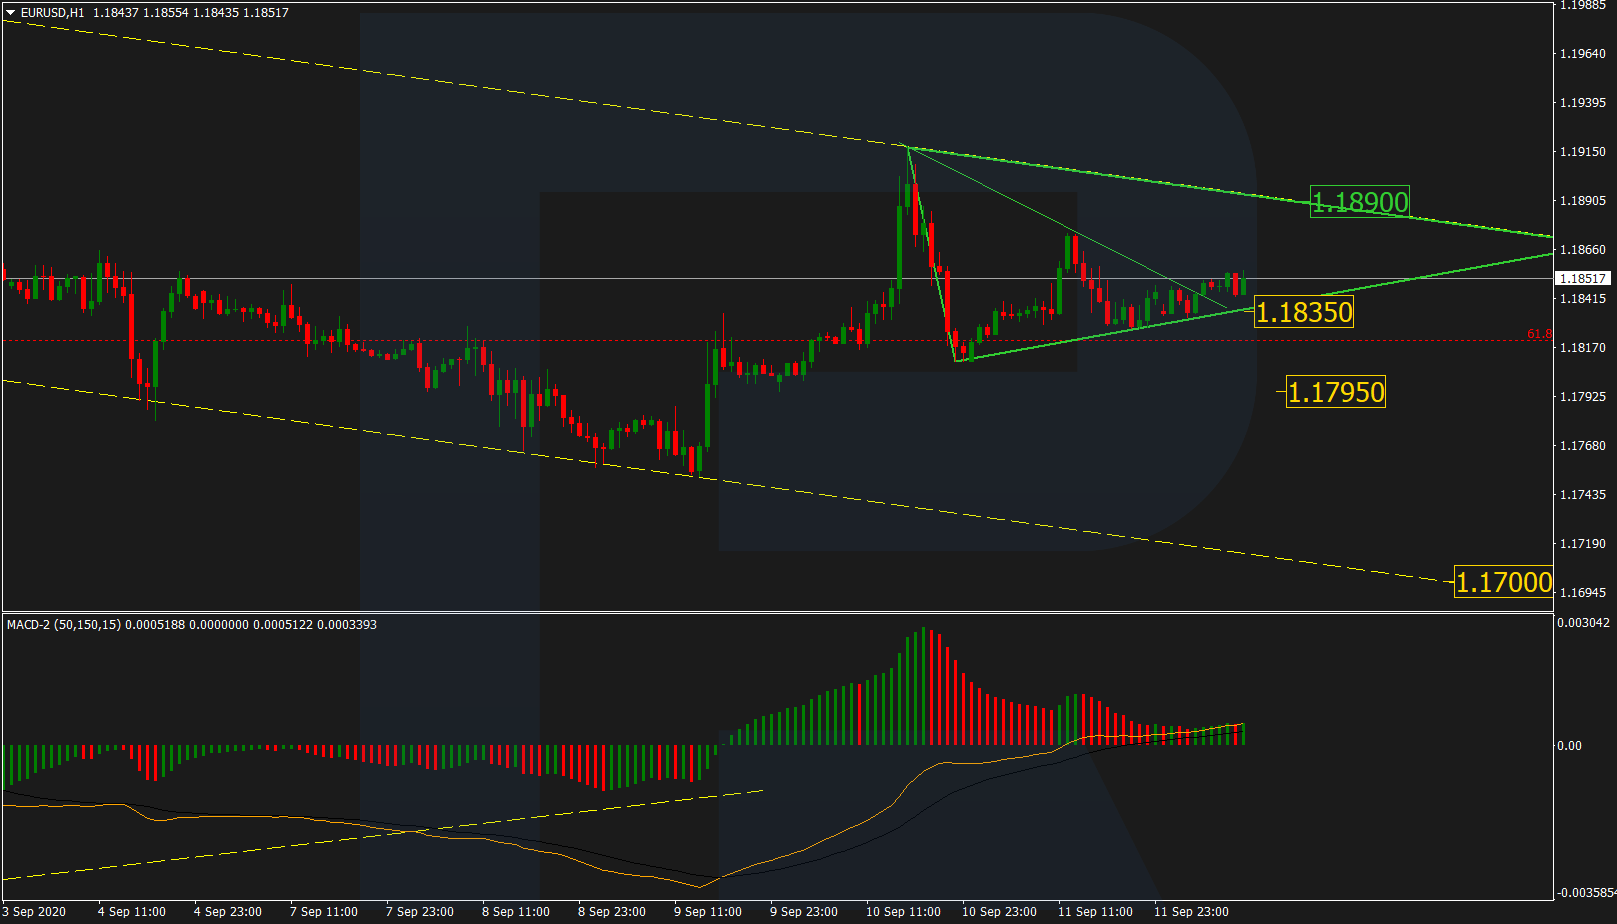Click the MACD scale value -0.003585
This screenshot has height=924, width=1617.
click(1585, 893)
